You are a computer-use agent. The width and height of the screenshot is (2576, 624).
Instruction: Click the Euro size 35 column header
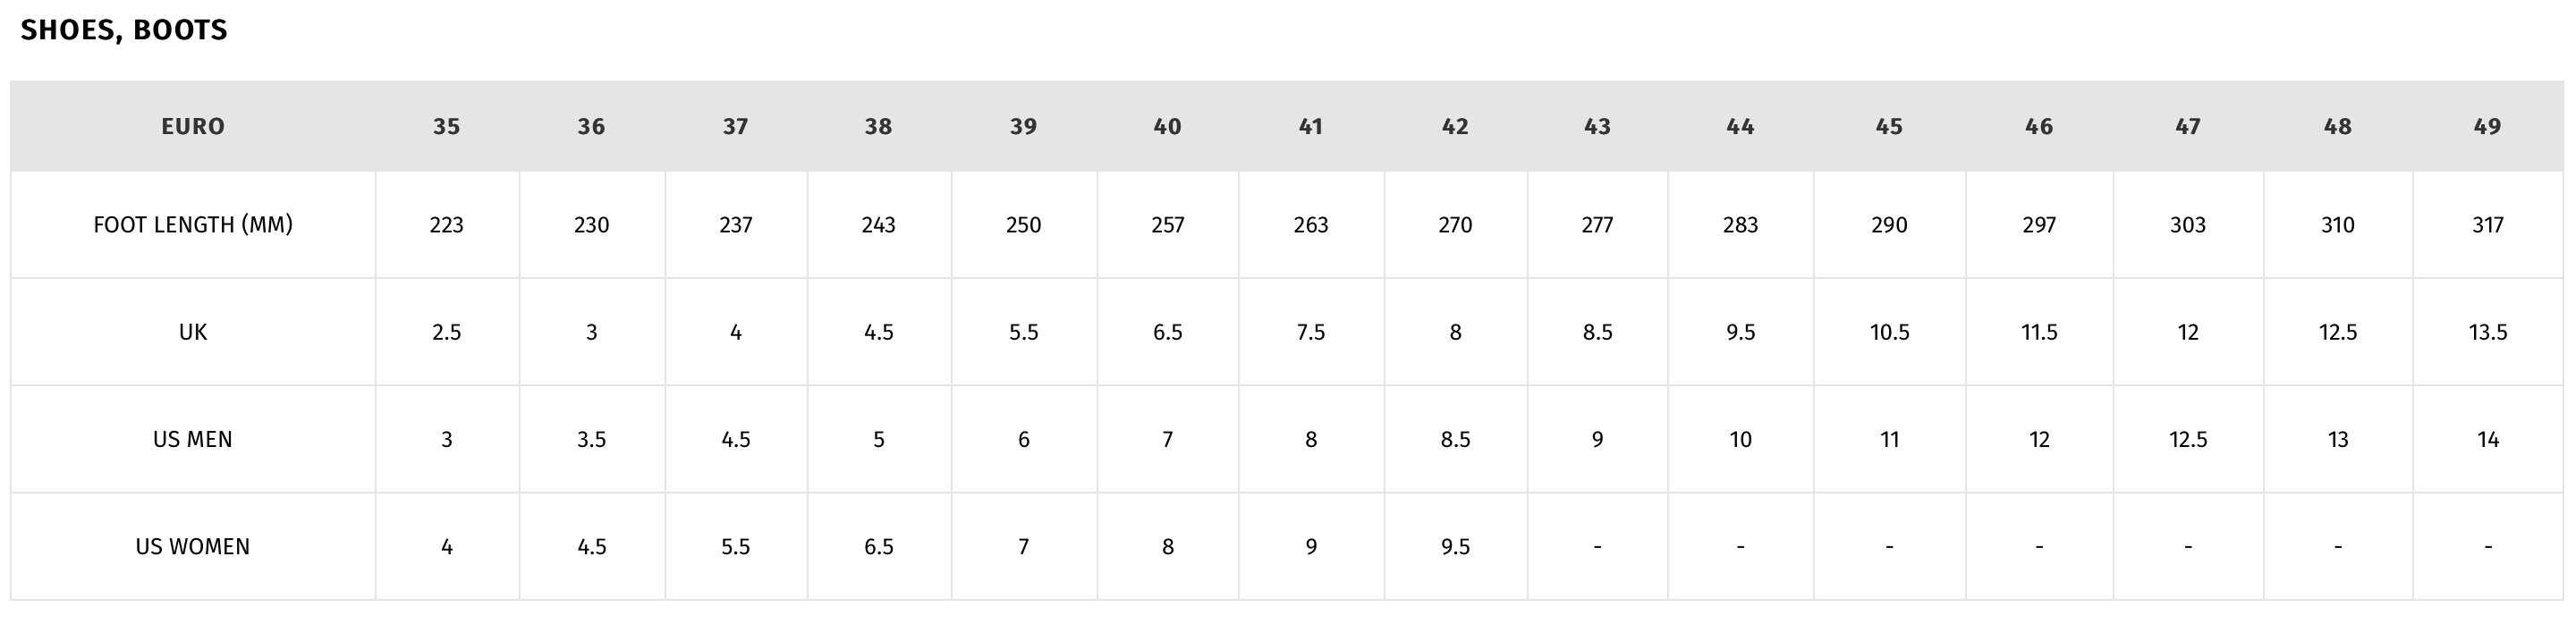447,127
